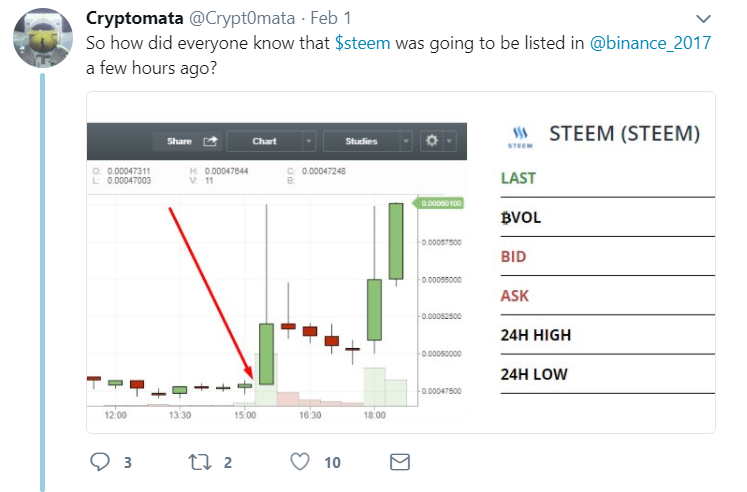This screenshot has height=492, width=747.
Task: Select the Studies toolbar button
Action: point(361,141)
